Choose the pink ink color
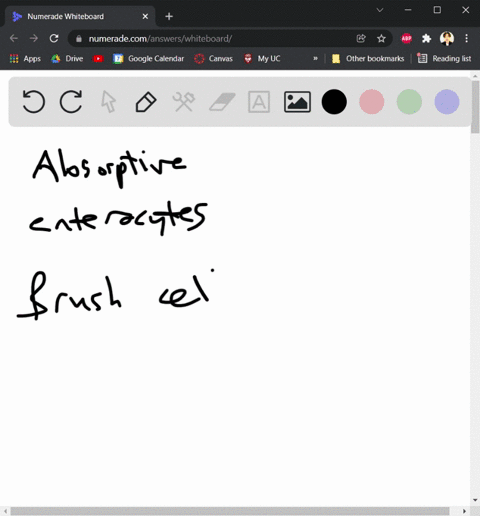The image size is (480, 516). 372,102
